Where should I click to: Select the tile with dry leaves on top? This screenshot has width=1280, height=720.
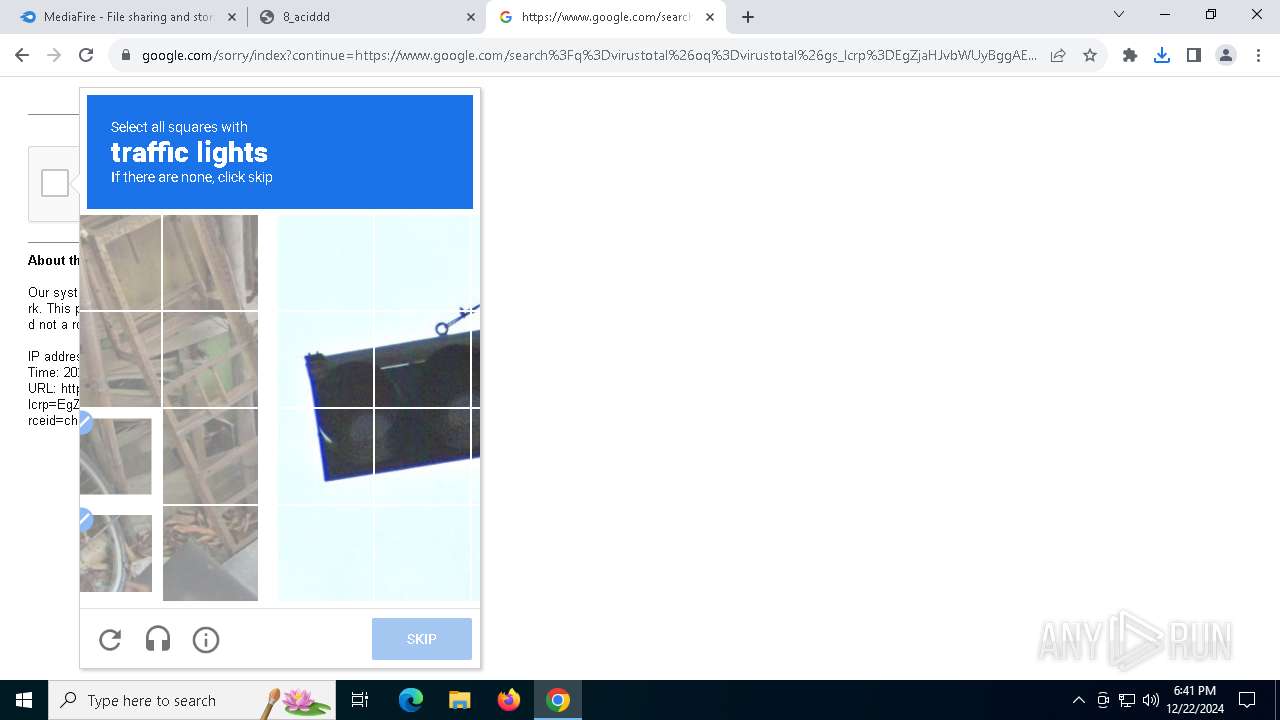210,553
